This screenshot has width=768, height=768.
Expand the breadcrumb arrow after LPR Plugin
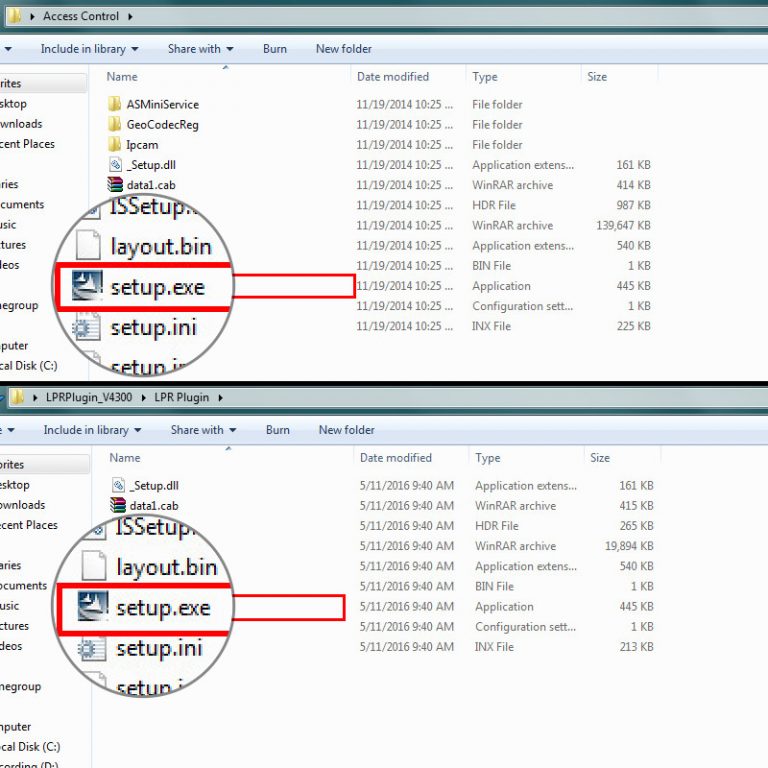220,397
